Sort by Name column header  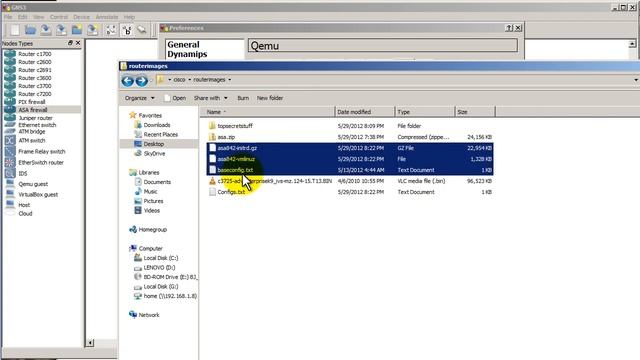coord(267,112)
